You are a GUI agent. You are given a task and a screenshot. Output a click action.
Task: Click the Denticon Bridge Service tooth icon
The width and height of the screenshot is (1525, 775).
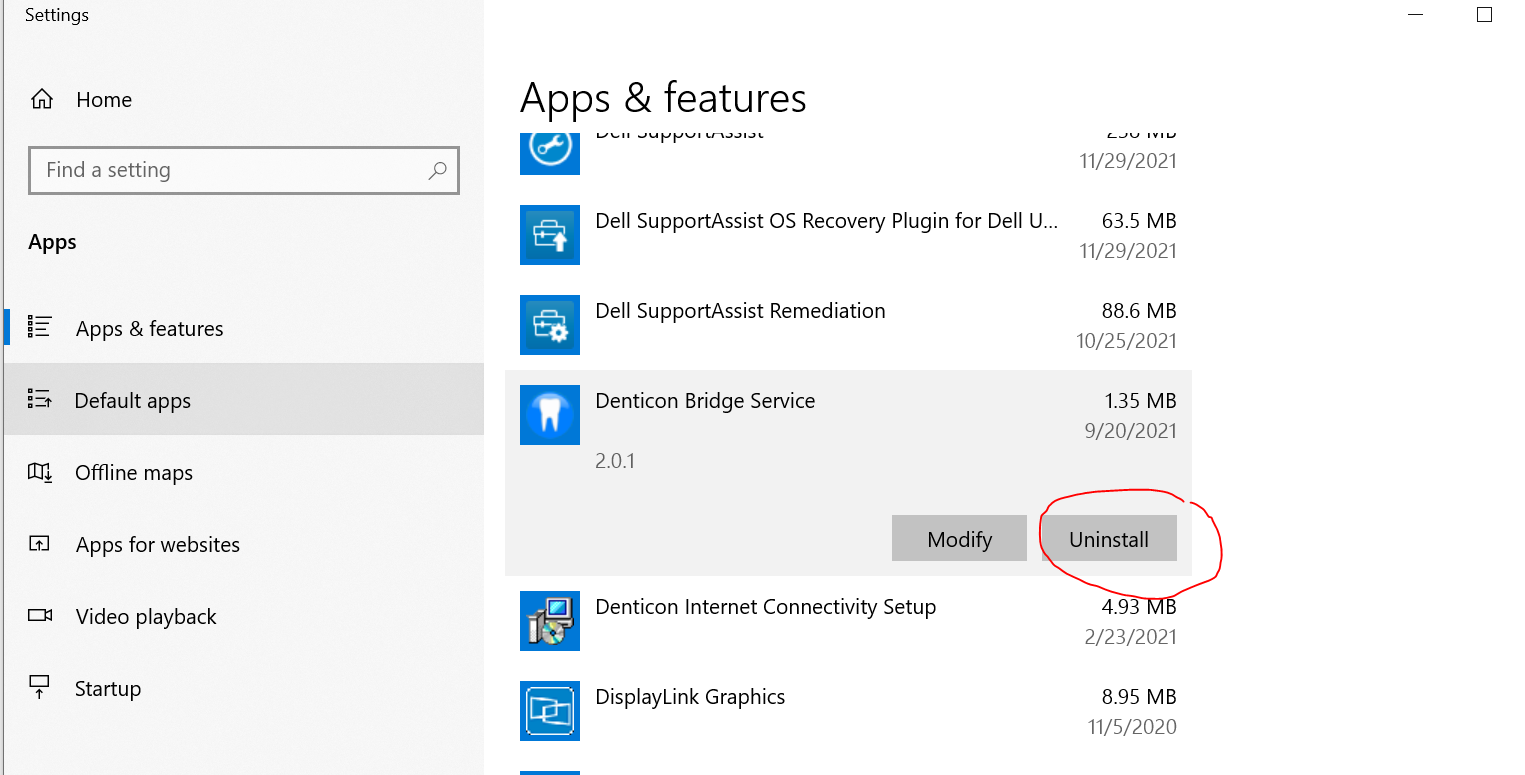[x=550, y=415]
